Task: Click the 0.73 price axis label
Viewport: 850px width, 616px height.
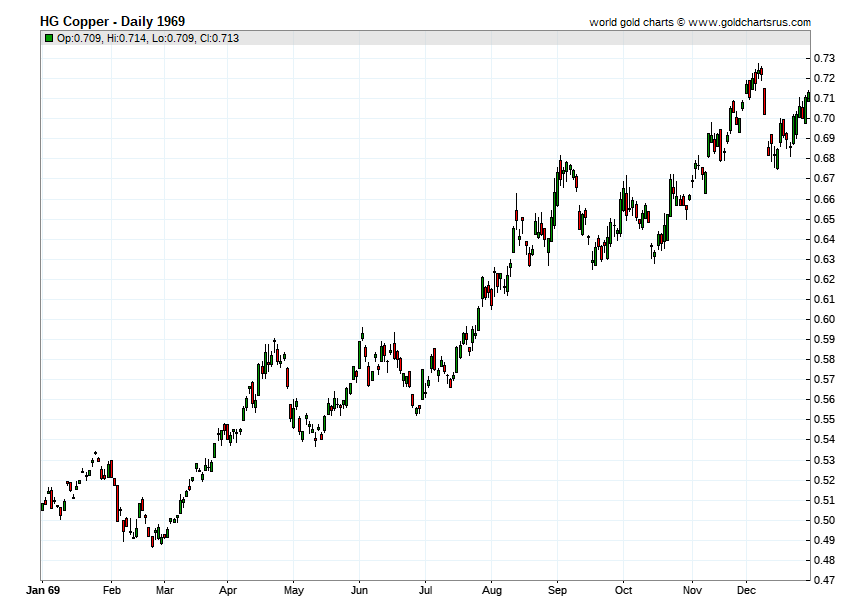Action: coord(825,58)
